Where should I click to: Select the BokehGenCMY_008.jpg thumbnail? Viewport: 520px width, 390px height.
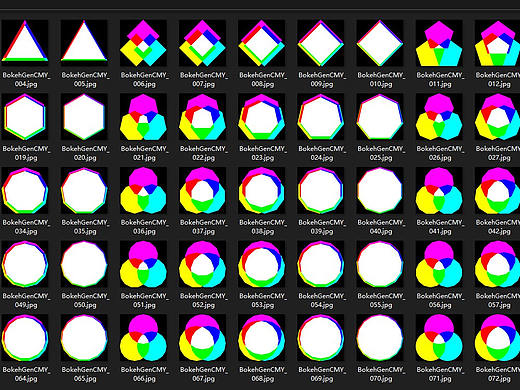click(262, 43)
